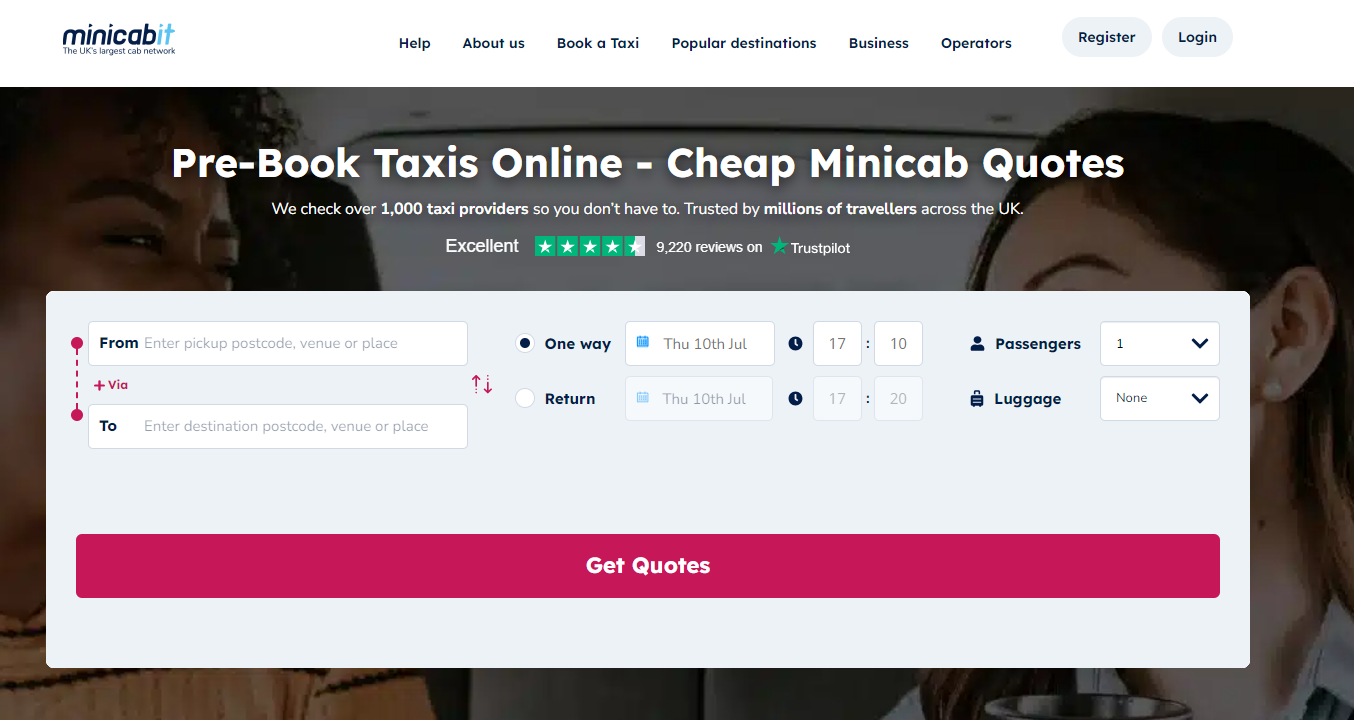The image size is (1354, 720).
Task: Open the Business menu item
Action: pyautogui.click(x=879, y=43)
